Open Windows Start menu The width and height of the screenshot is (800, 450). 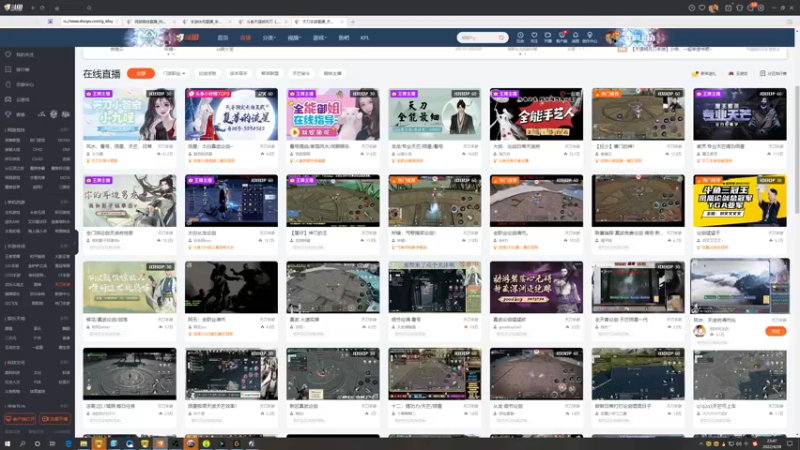pyautogui.click(x=7, y=444)
